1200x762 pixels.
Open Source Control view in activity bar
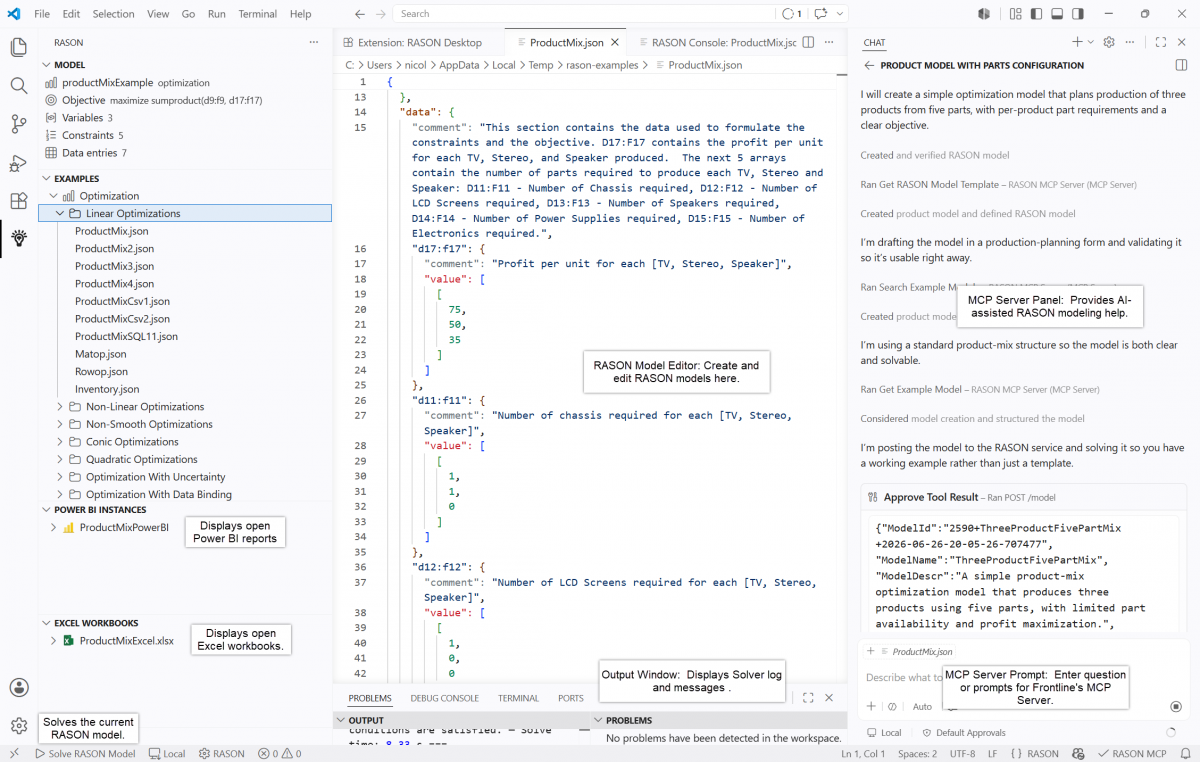[x=18, y=124]
